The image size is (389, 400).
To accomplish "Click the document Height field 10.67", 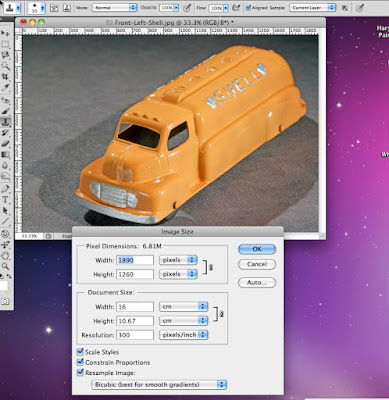I will tap(135, 321).
